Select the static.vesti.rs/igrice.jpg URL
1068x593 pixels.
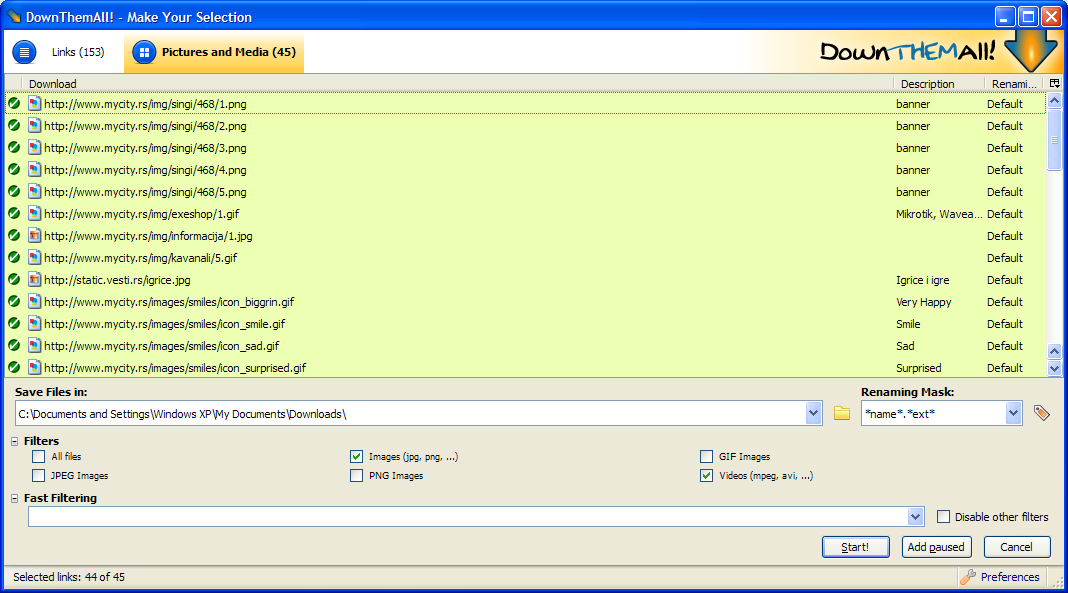click(x=117, y=280)
